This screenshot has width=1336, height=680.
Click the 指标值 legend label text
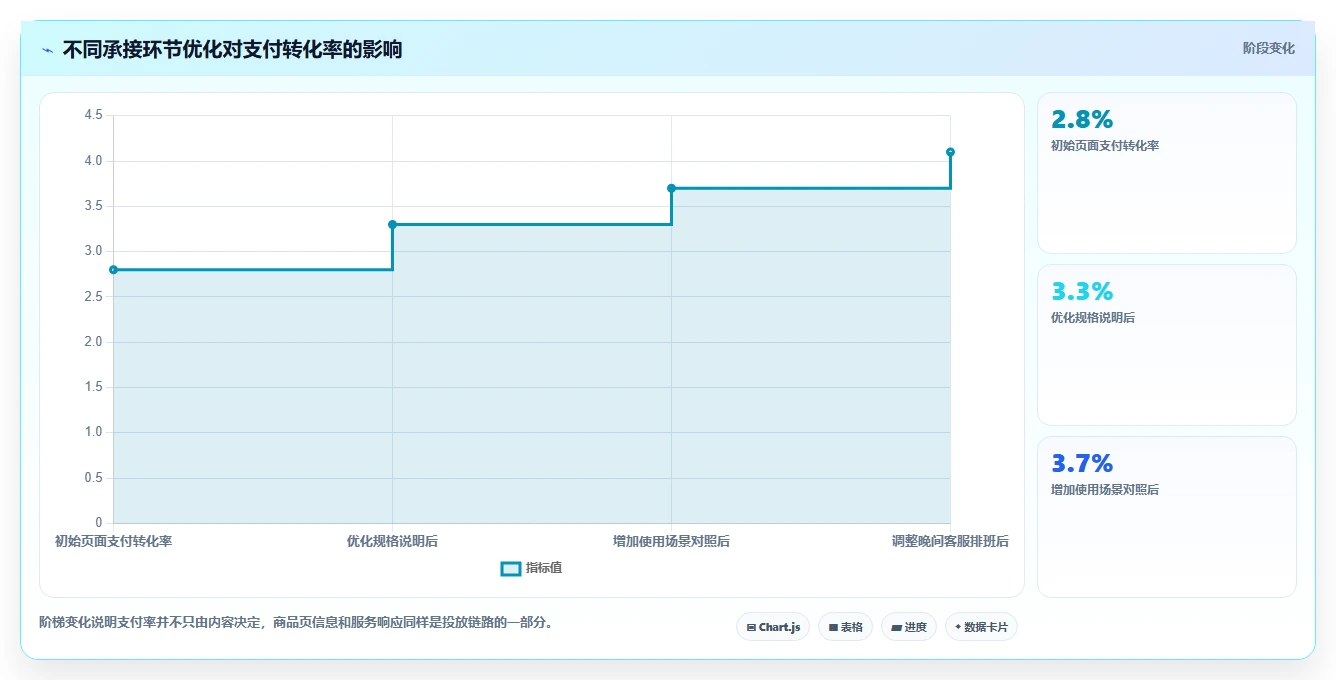544,569
